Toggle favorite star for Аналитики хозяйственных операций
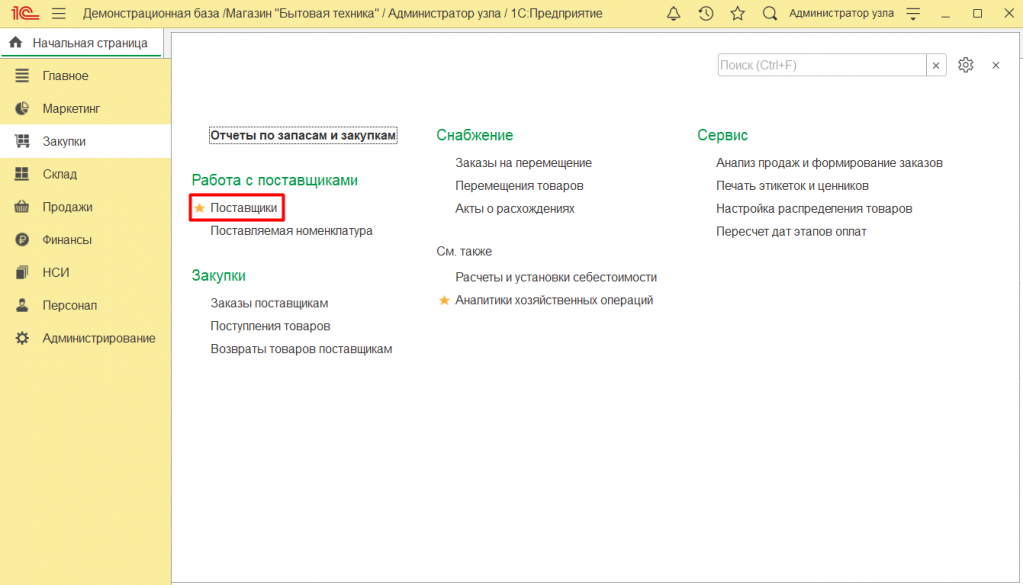Viewport: 1023px width, 585px height. 444,300
